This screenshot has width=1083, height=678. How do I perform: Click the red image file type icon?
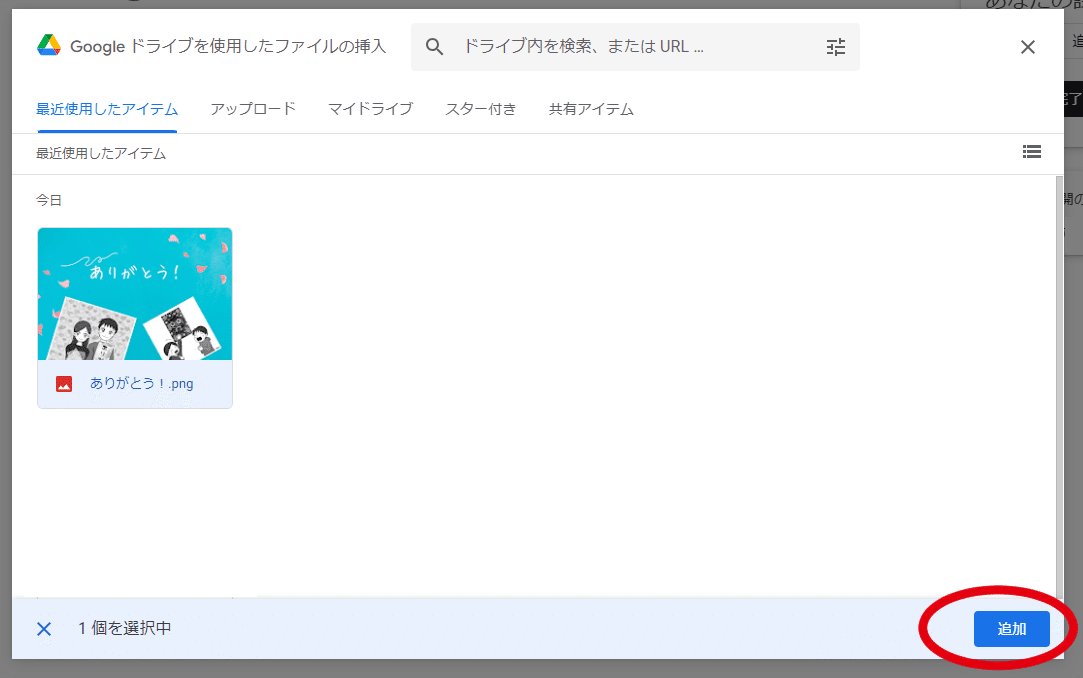[x=64, y=384]
